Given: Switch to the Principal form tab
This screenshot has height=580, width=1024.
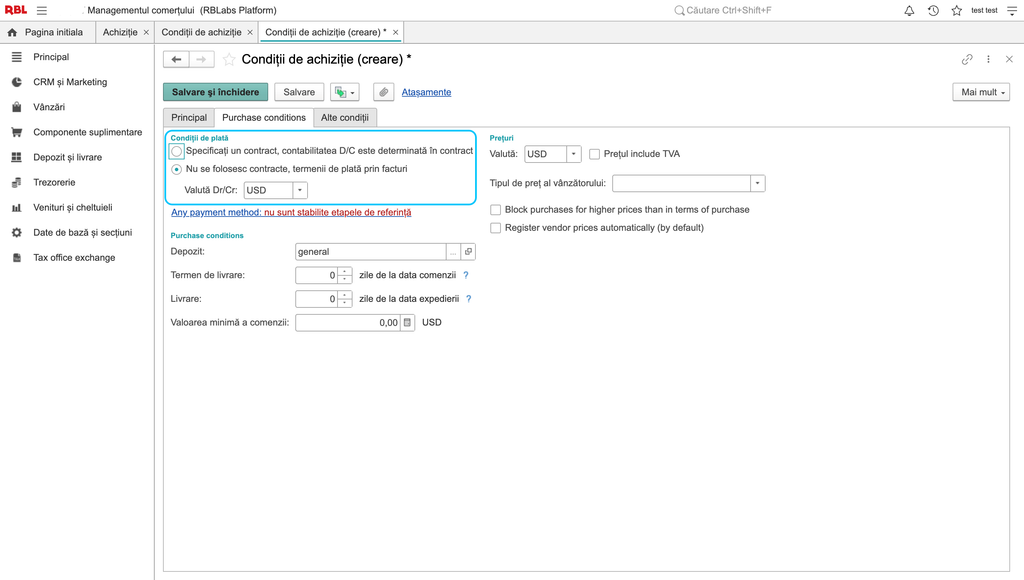Looking at the screenshot, I should (x=189, y=118).
